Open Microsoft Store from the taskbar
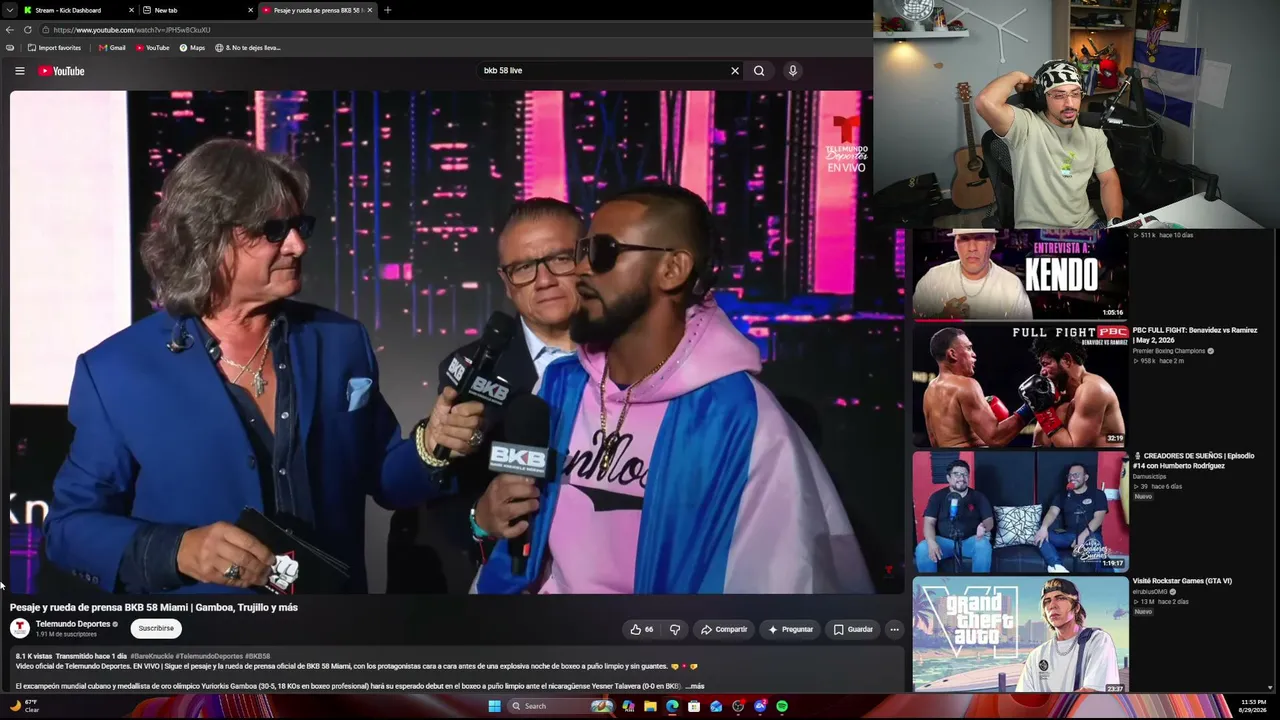1280x720 pixels. click(x=694, y=706)
